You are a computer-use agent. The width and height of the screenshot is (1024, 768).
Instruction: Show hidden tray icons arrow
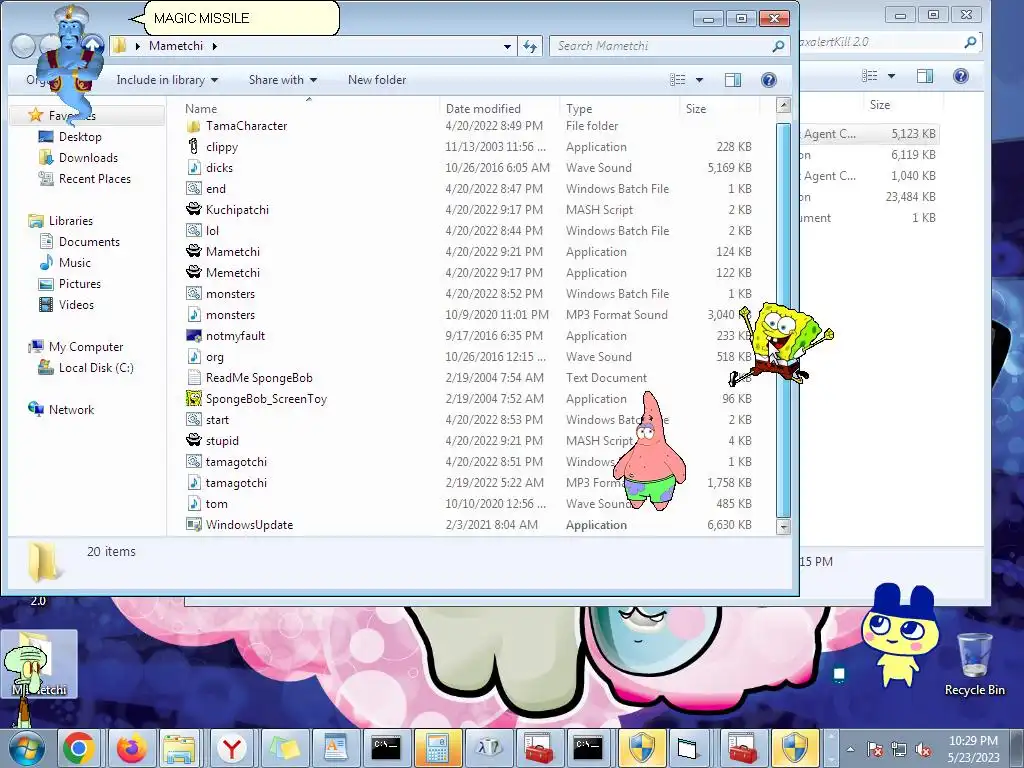pyautogui.click(x=850, y=749)
